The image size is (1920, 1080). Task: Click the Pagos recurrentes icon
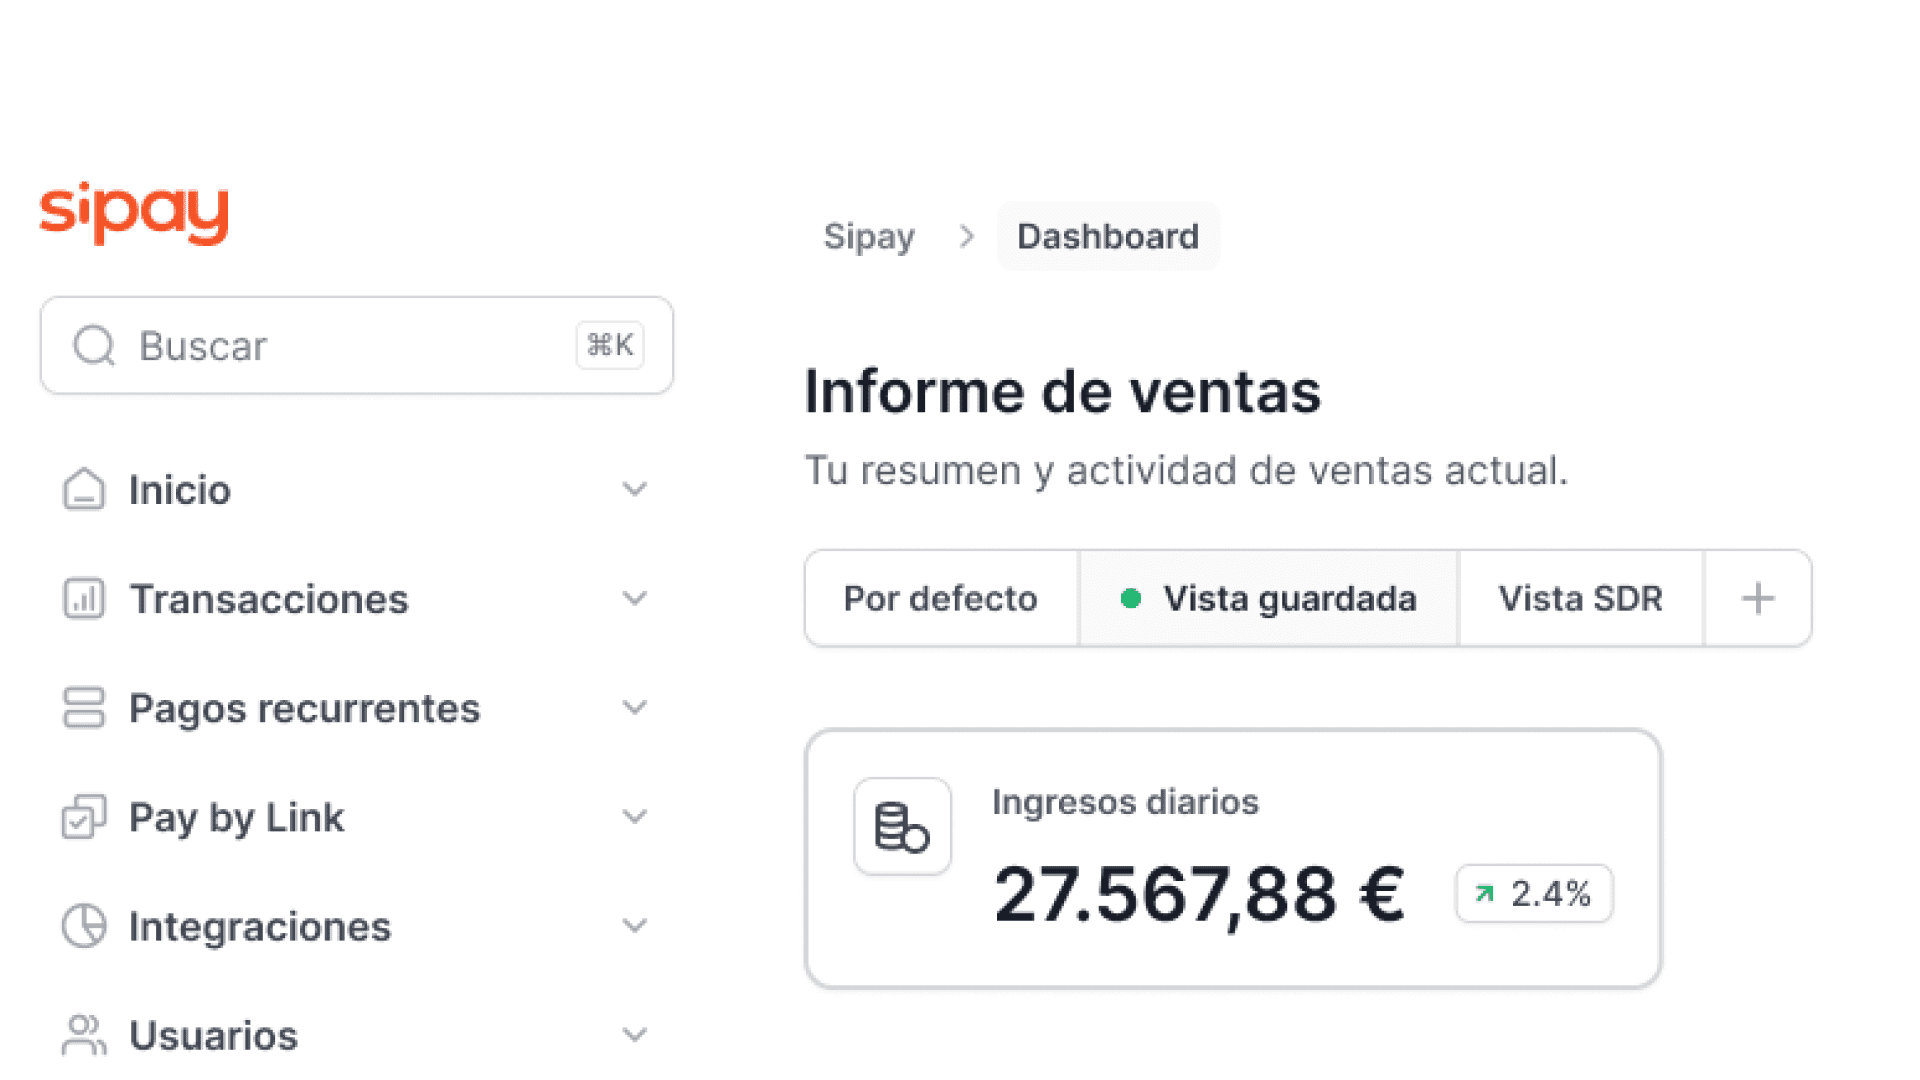point(83,708)
